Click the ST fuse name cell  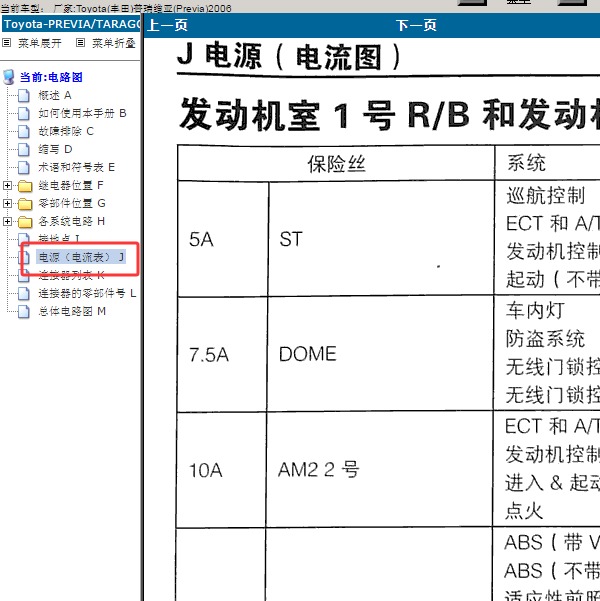[x=381, y=239]
